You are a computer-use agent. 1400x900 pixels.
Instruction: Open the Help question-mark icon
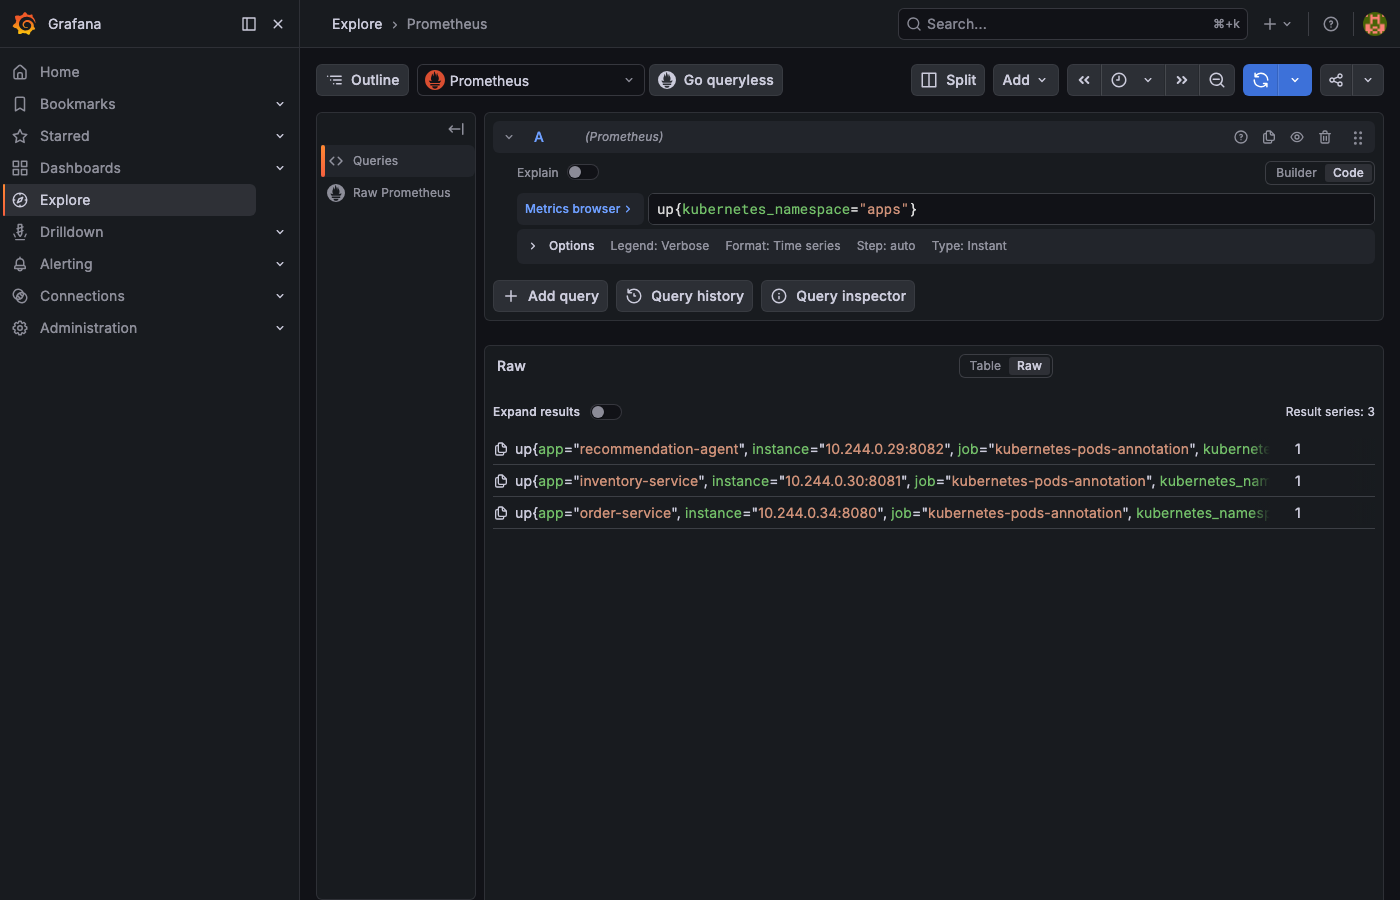click(1331, 24)
